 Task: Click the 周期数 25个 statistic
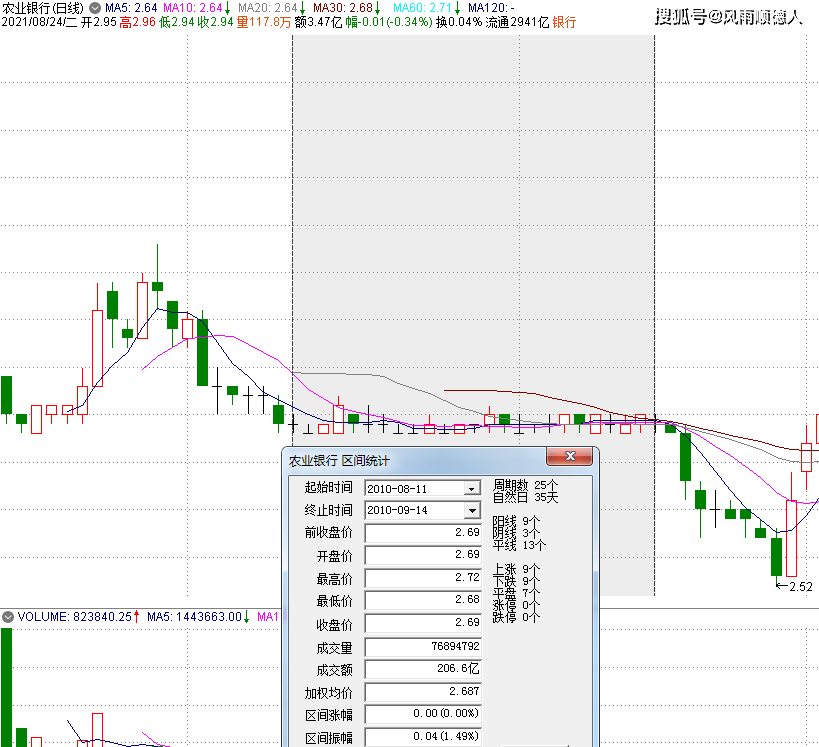(525, 485)
